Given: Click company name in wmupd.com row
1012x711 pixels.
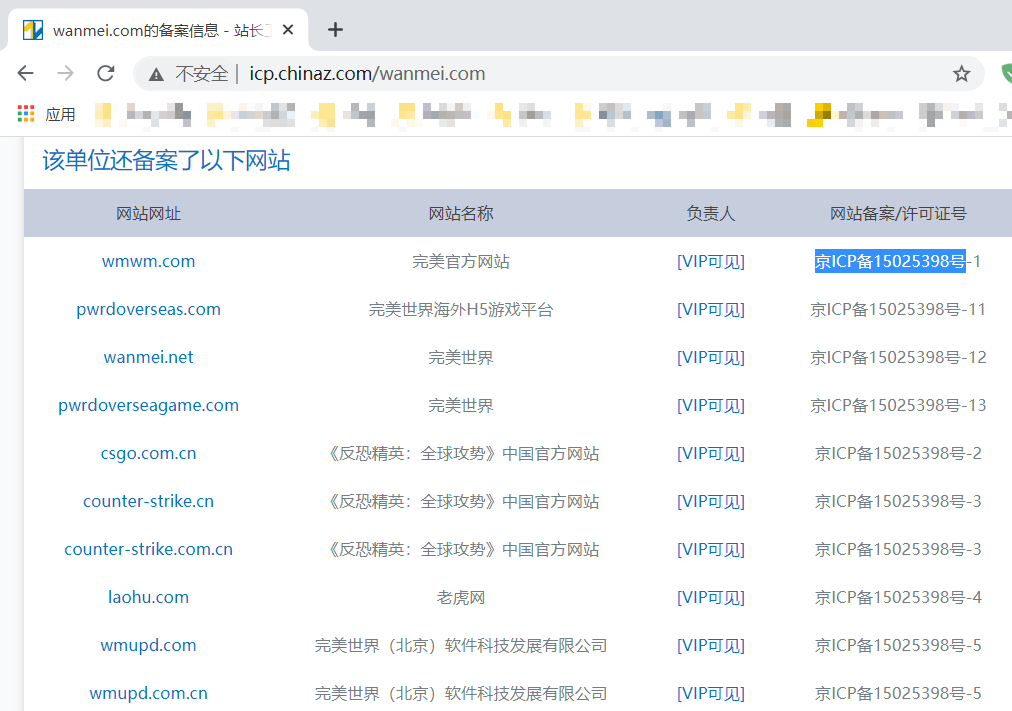Looking at the screenshot, I should click(x=461, y=645).
